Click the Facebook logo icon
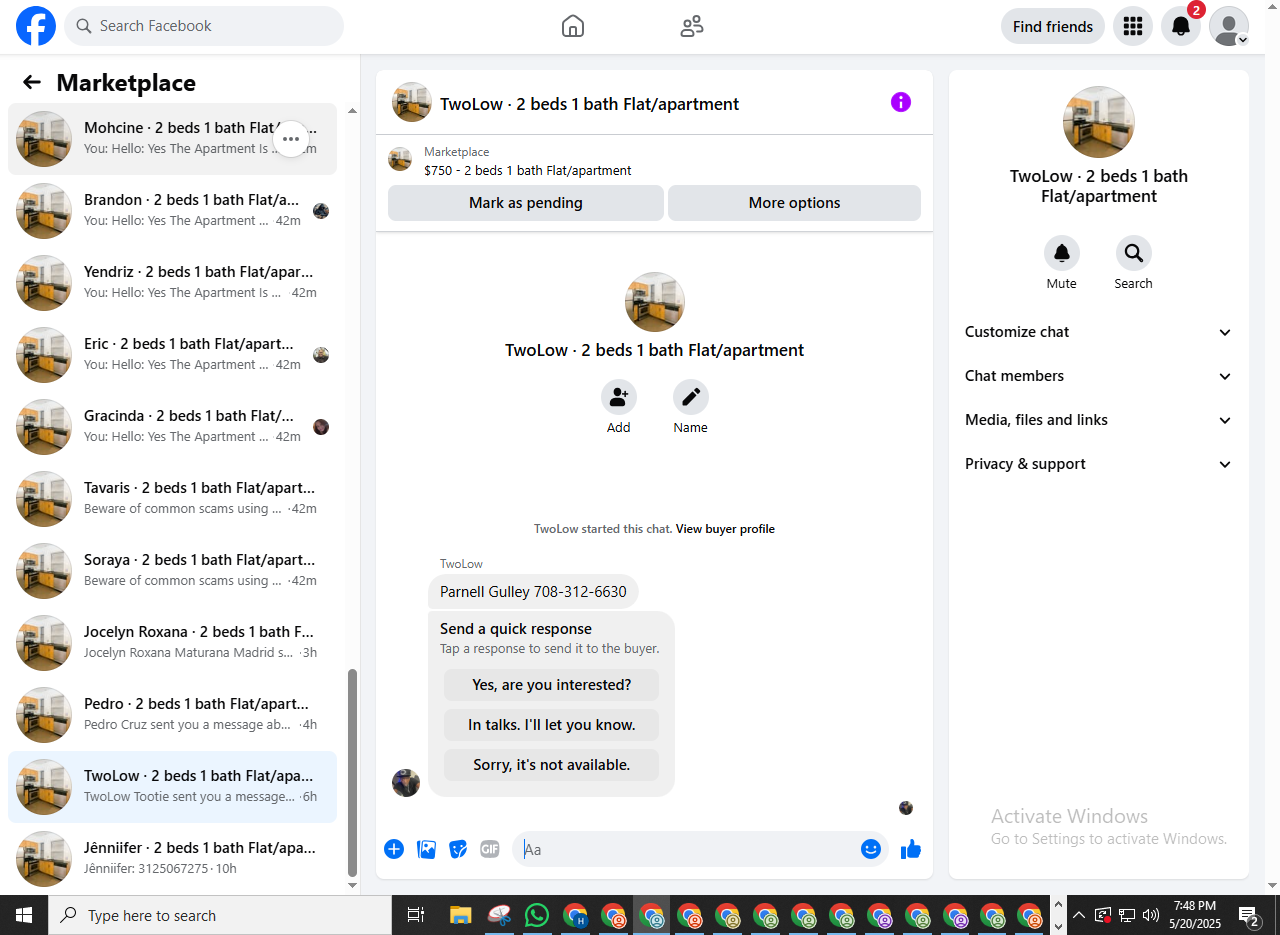1280x935 pixels. 36,26
